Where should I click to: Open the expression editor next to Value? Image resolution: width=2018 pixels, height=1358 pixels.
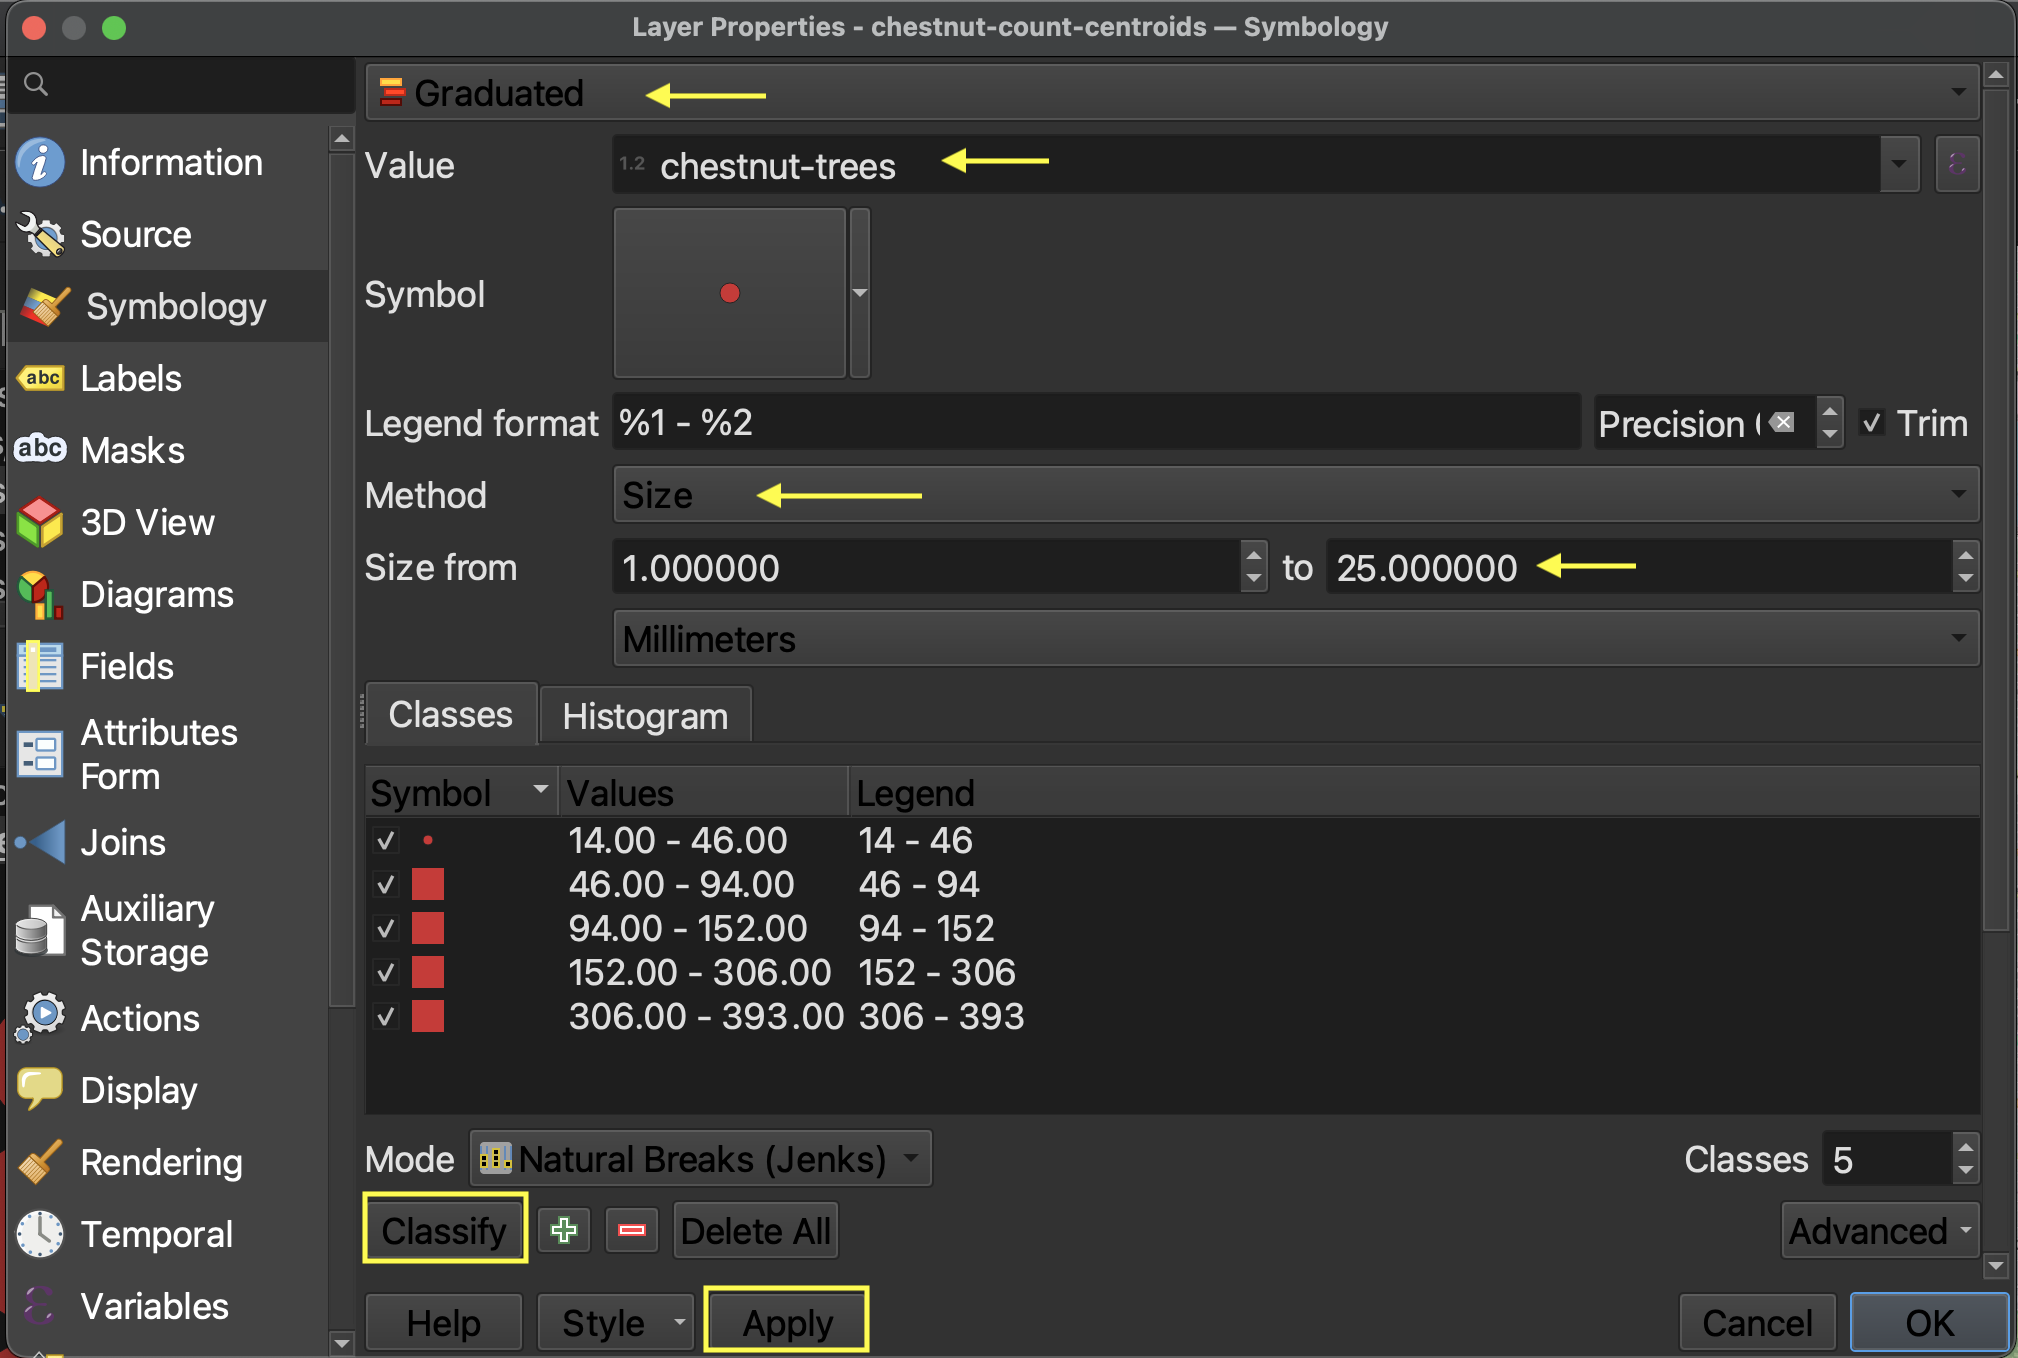[x=1957, y=164]
